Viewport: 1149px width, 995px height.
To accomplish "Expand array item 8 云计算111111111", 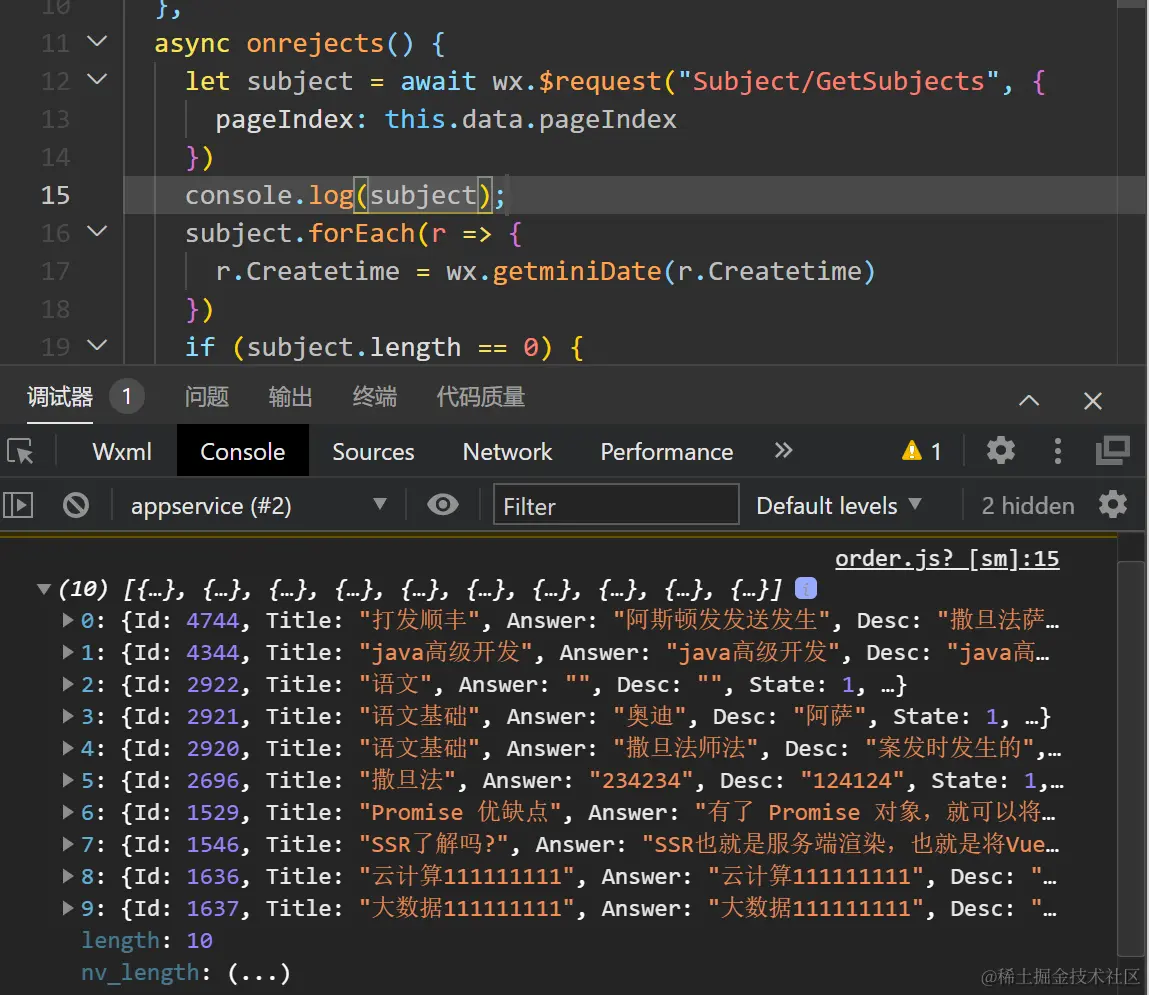I will pyautogui.click(x=67, y=876).
